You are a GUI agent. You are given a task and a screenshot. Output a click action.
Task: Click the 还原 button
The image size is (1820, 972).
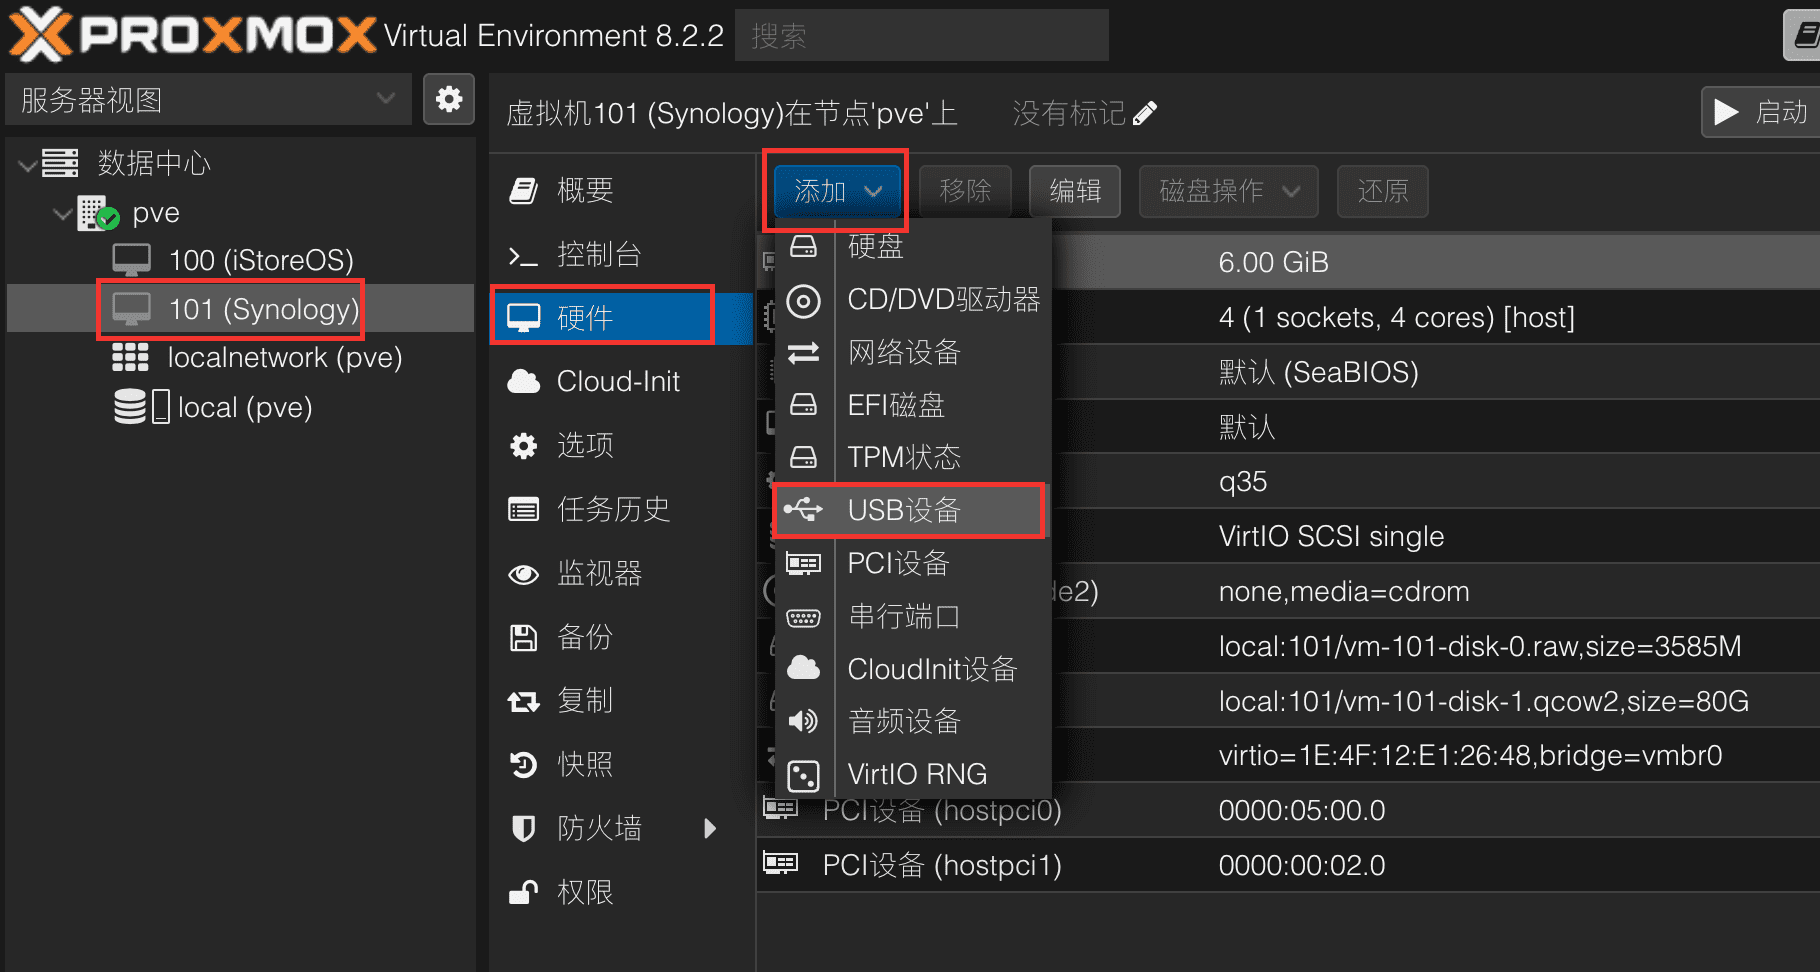tap(1382, 190)
